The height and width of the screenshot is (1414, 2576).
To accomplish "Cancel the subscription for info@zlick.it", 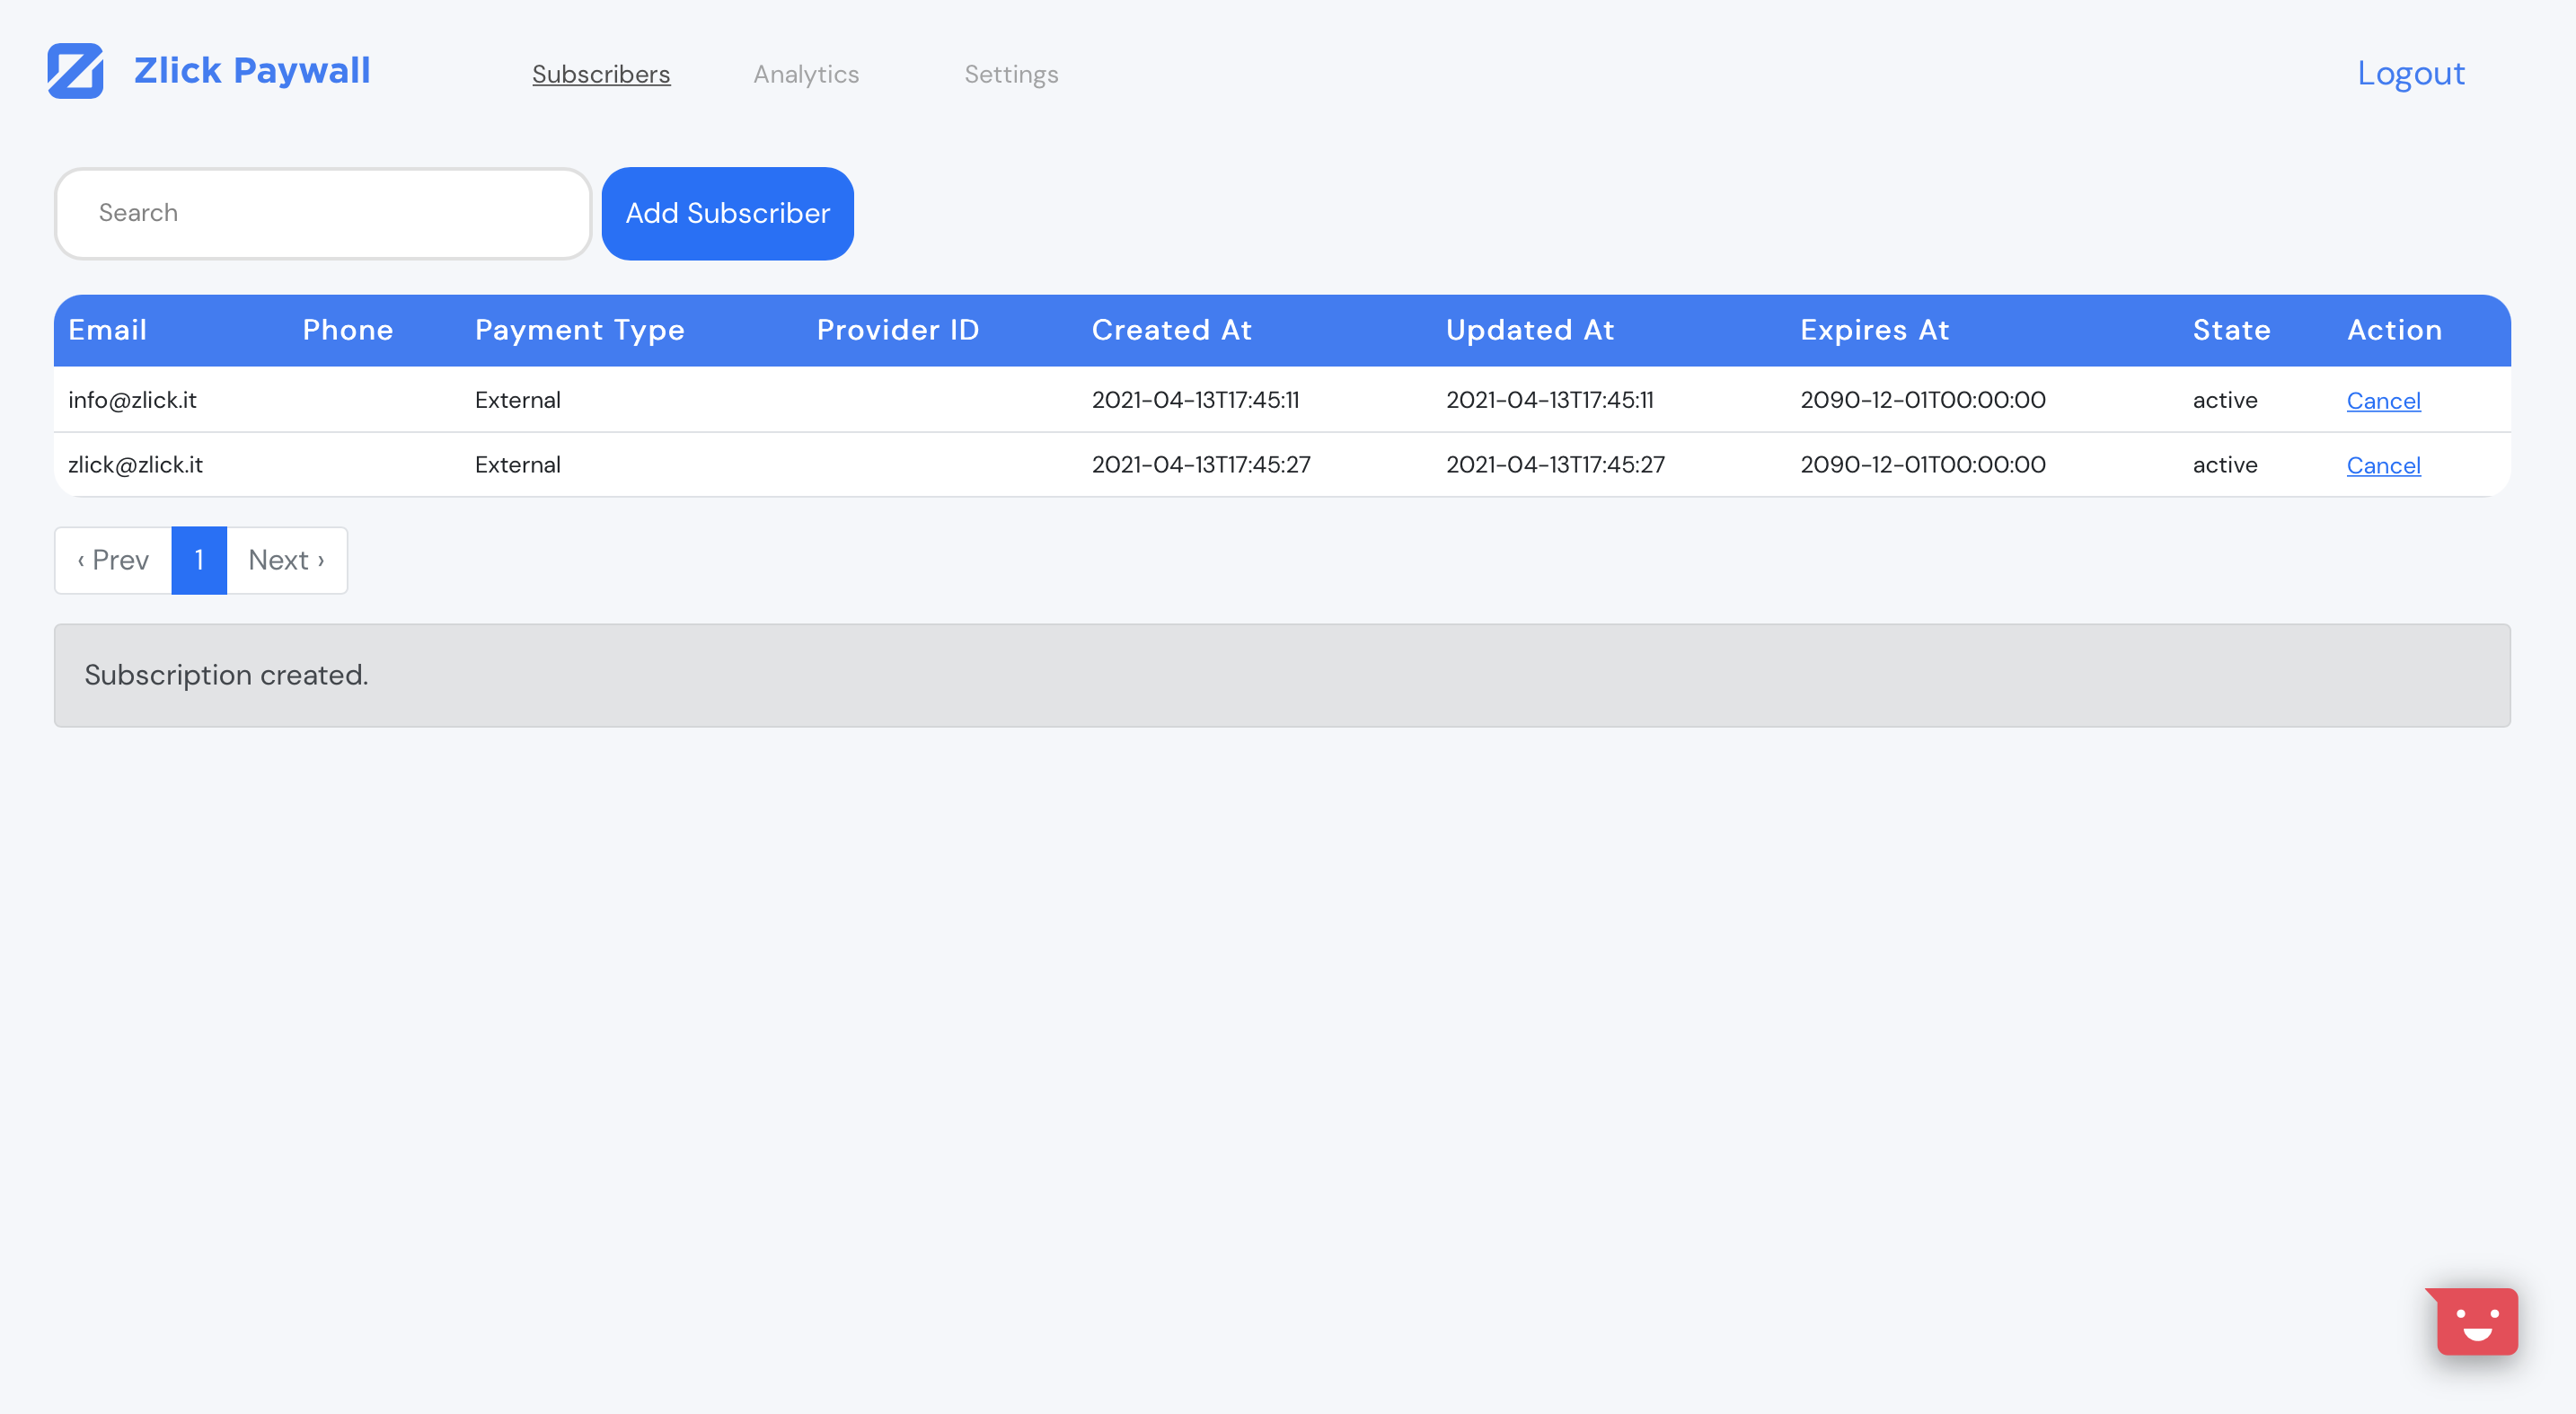I will coord(2383,400).
